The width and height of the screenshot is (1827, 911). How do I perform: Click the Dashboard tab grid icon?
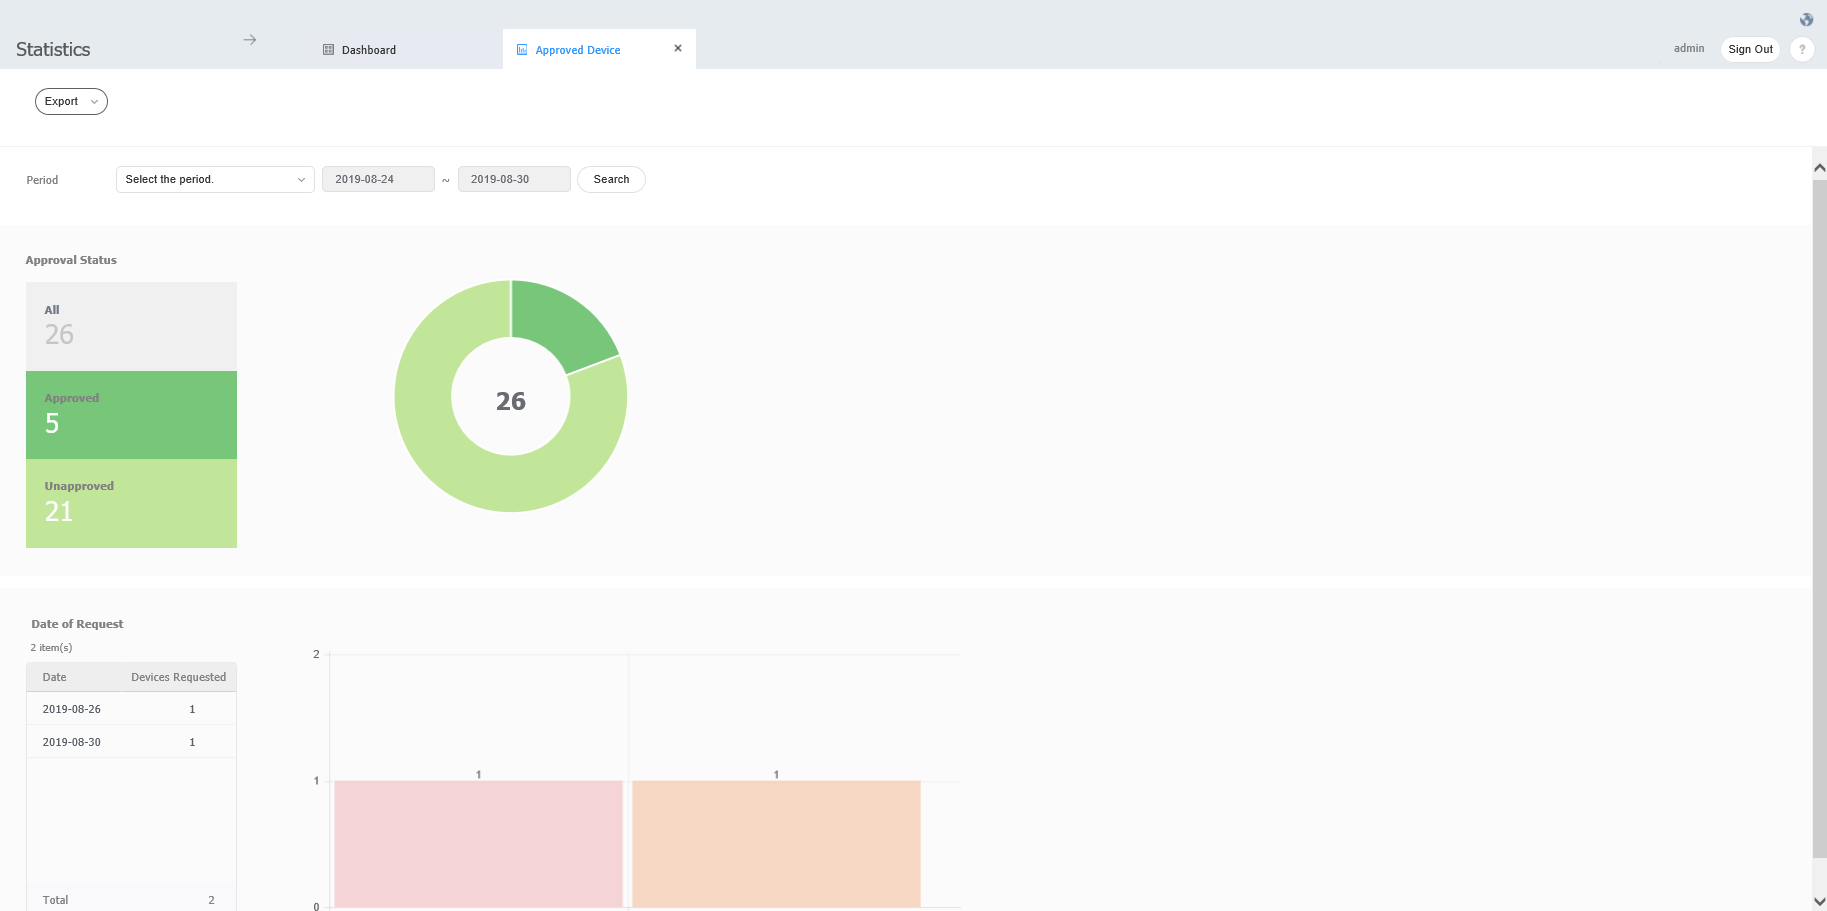pyautogui.click(x=328, y=50)
